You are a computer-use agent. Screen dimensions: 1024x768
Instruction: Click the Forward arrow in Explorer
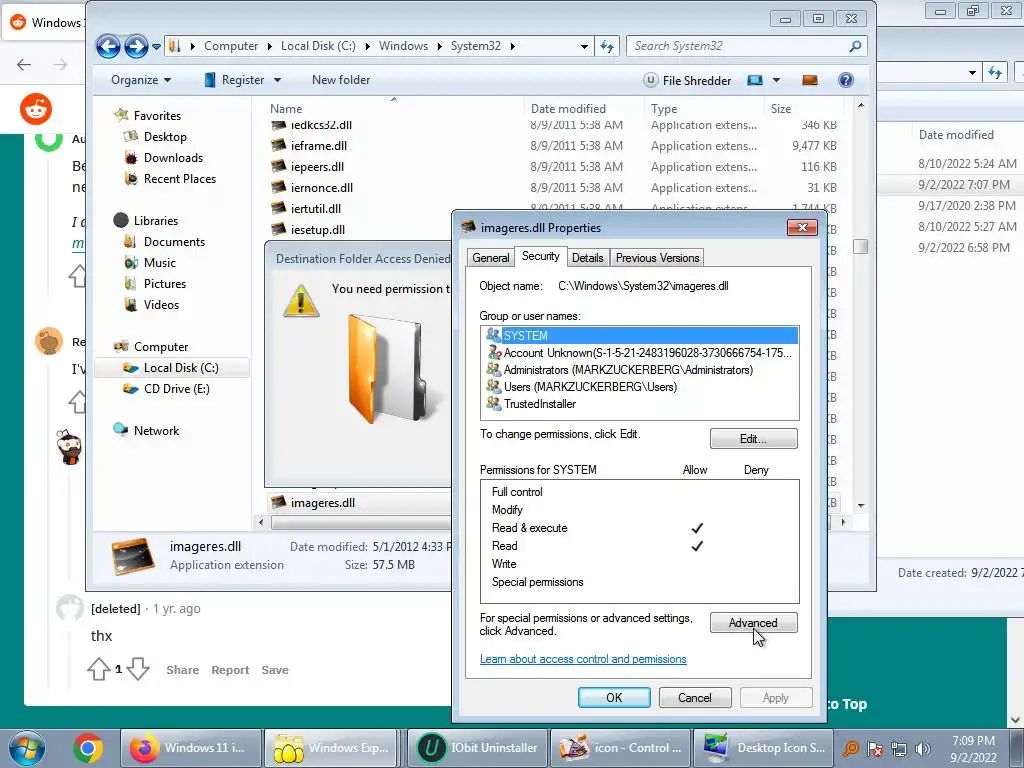(x=136, y=46)
